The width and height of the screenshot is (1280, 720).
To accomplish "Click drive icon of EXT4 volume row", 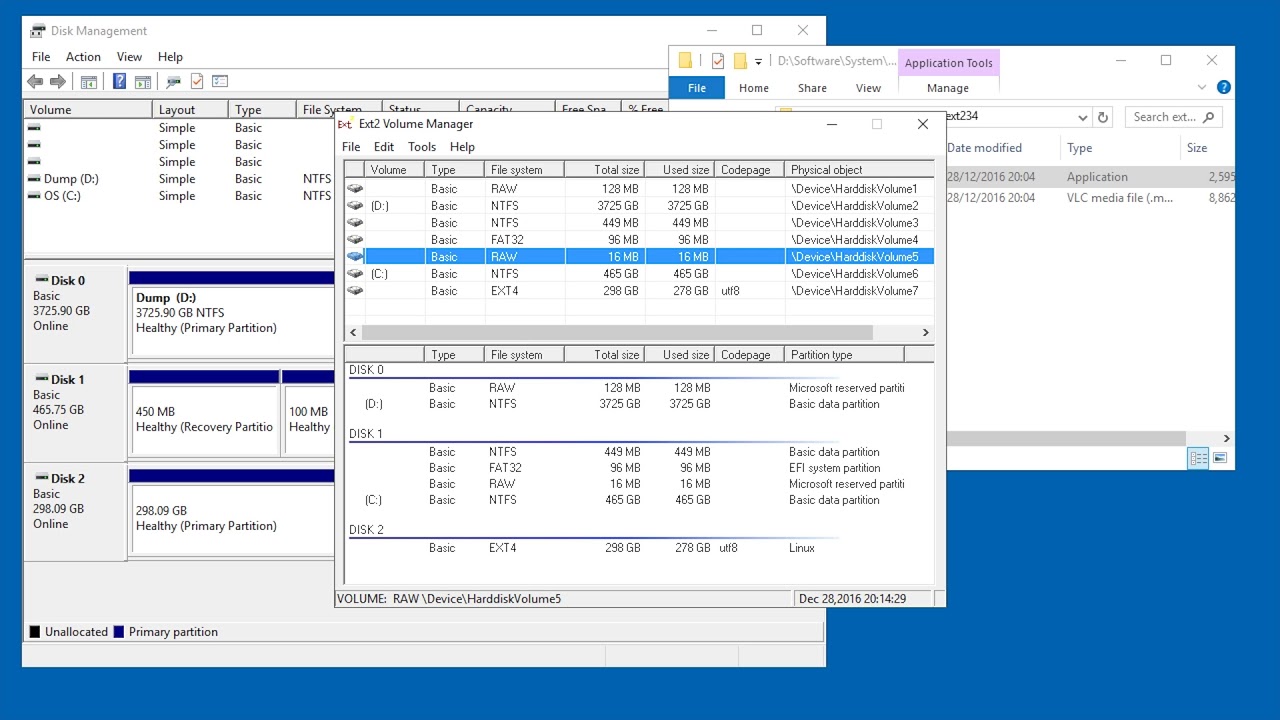I will (x=354, y=290).
